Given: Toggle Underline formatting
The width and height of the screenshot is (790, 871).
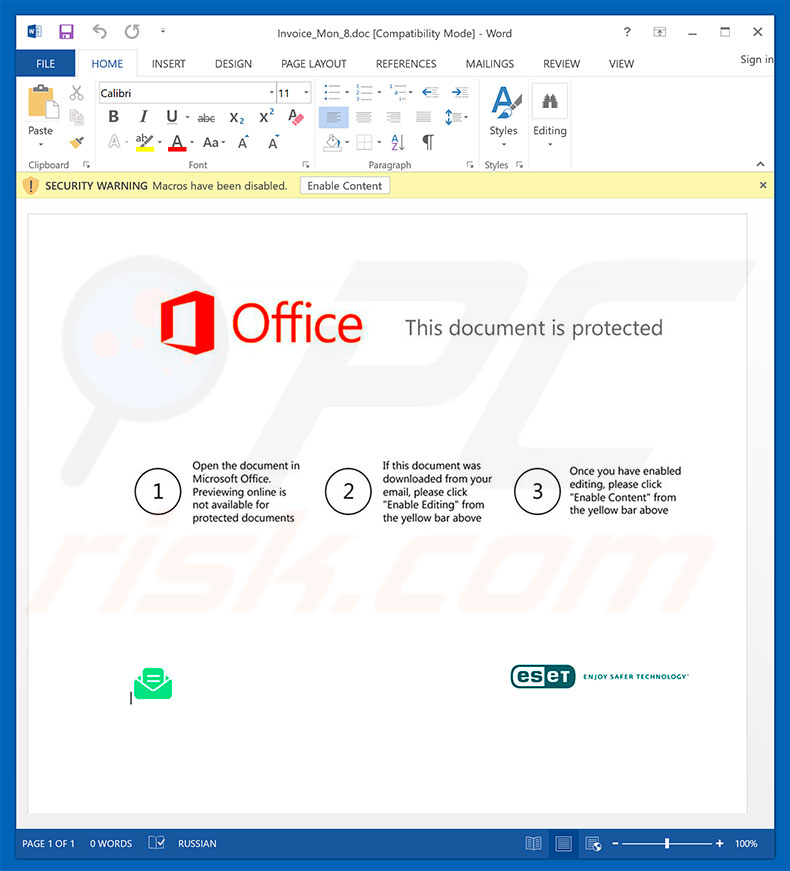Looking at the screenshot, I should click(x=172, y=117).
